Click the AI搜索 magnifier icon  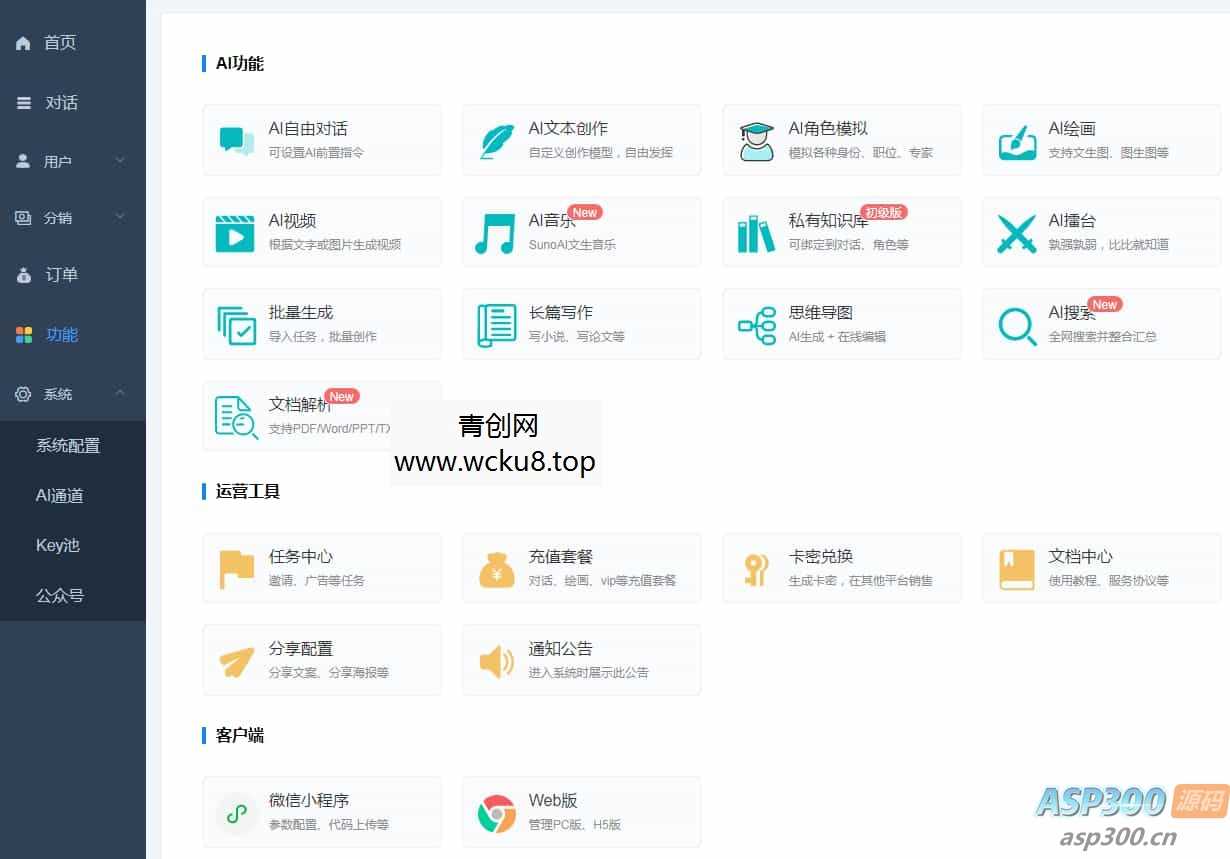tap(1016, 324)
